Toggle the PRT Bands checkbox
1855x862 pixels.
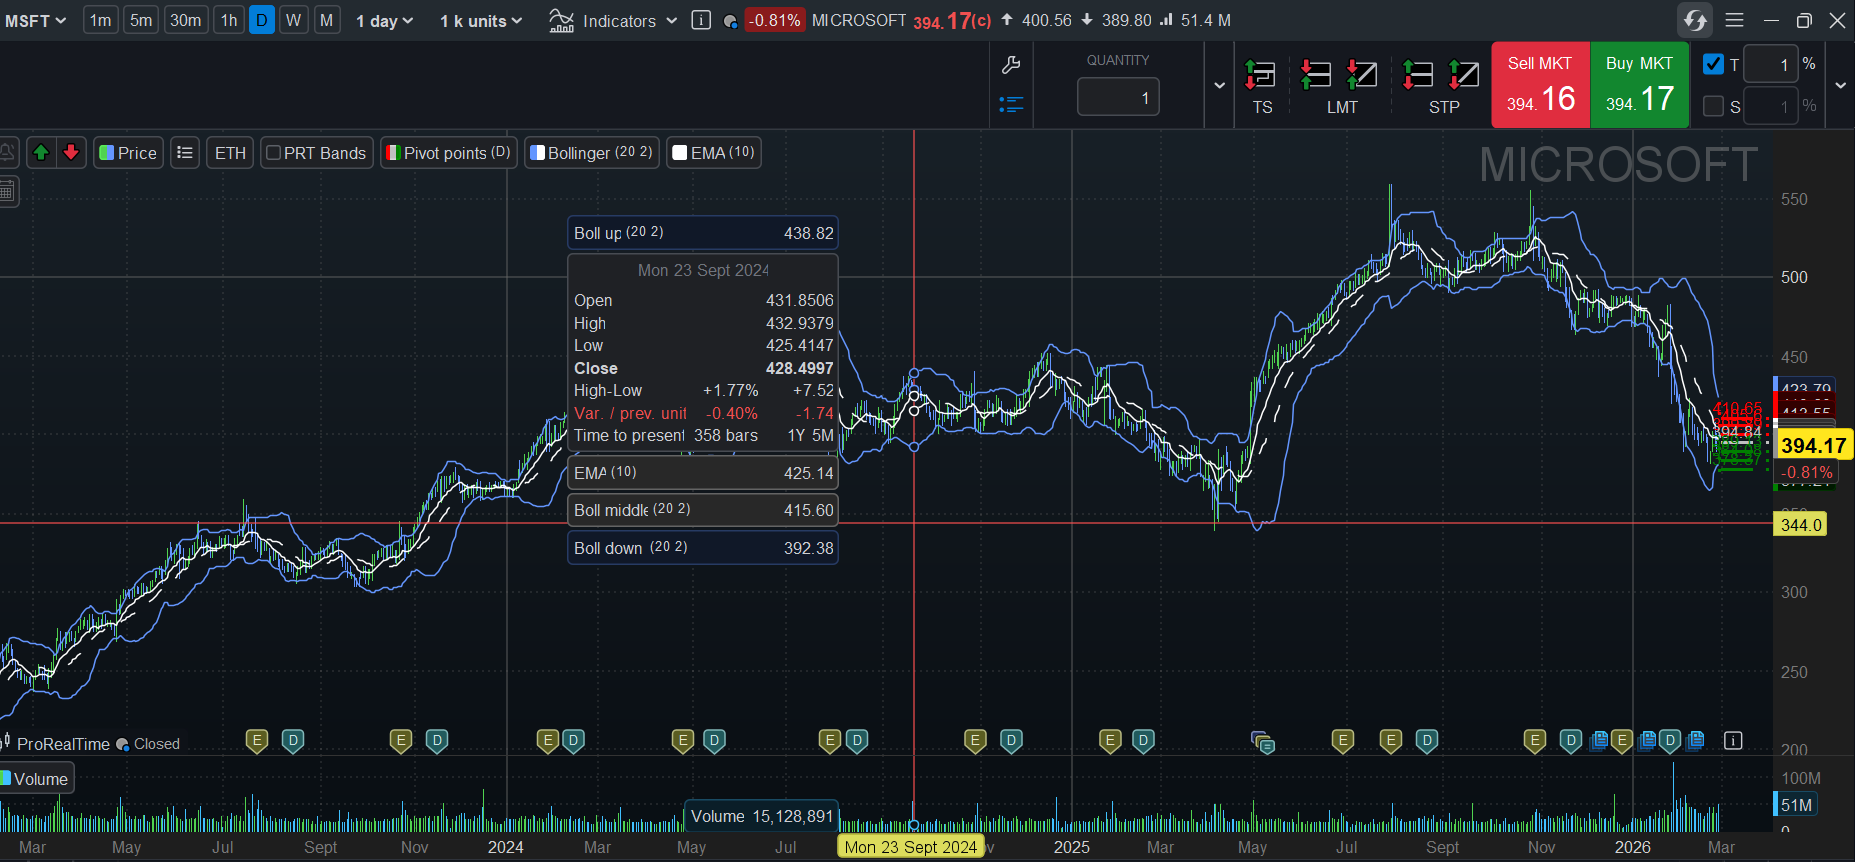tap(273, 153)
